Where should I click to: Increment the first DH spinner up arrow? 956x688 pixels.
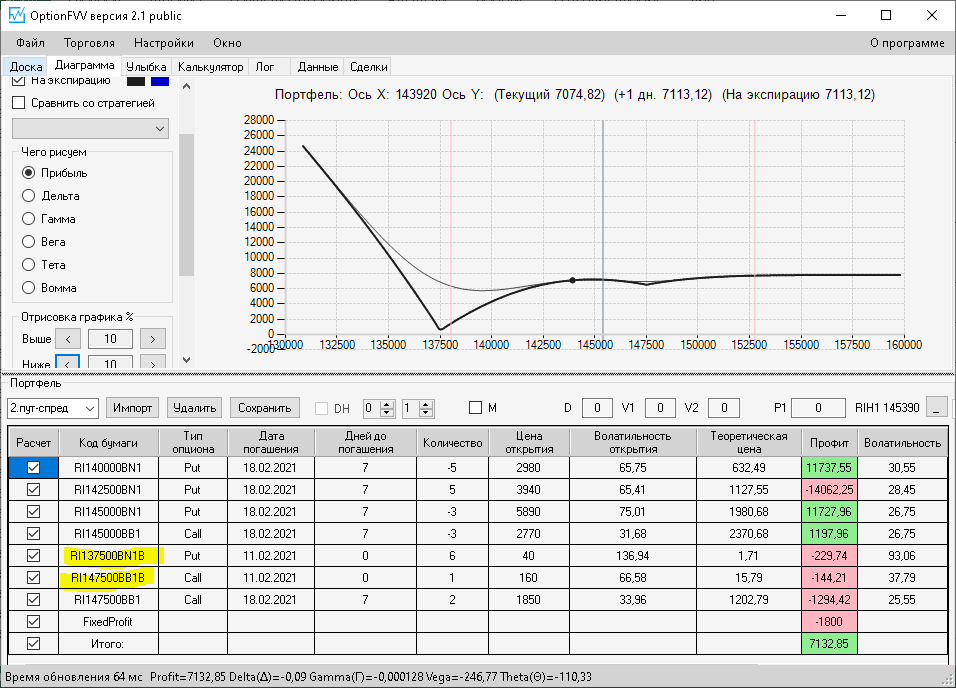coord(387,404)
